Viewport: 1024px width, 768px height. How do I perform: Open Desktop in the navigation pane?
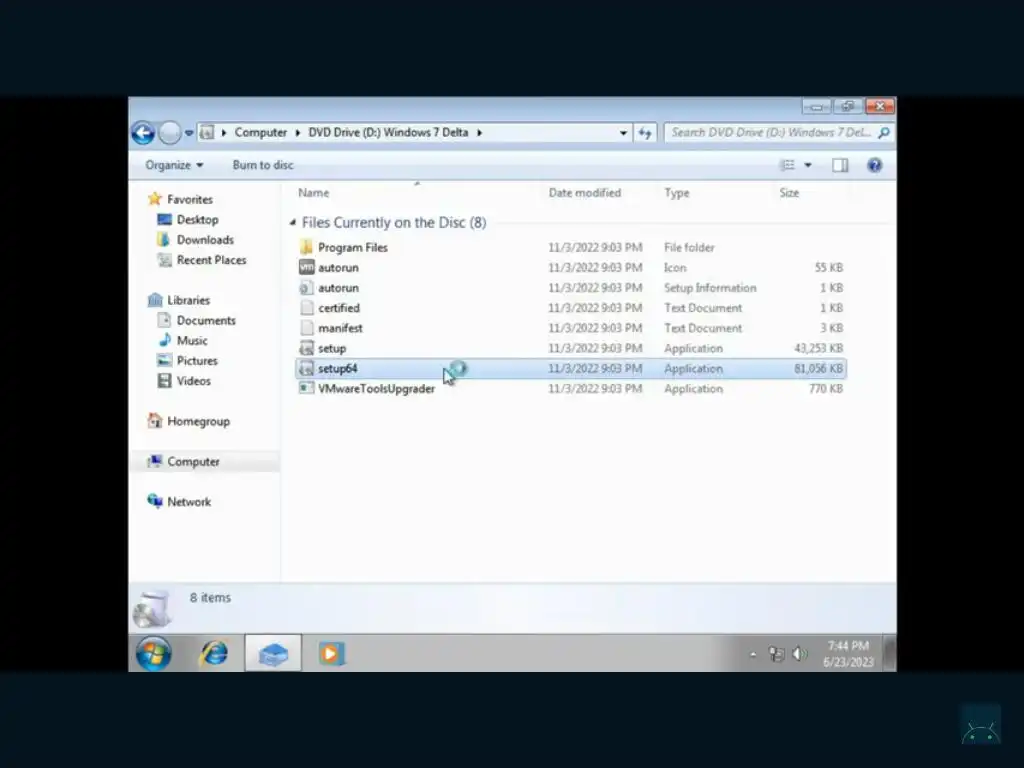(197, 219)
